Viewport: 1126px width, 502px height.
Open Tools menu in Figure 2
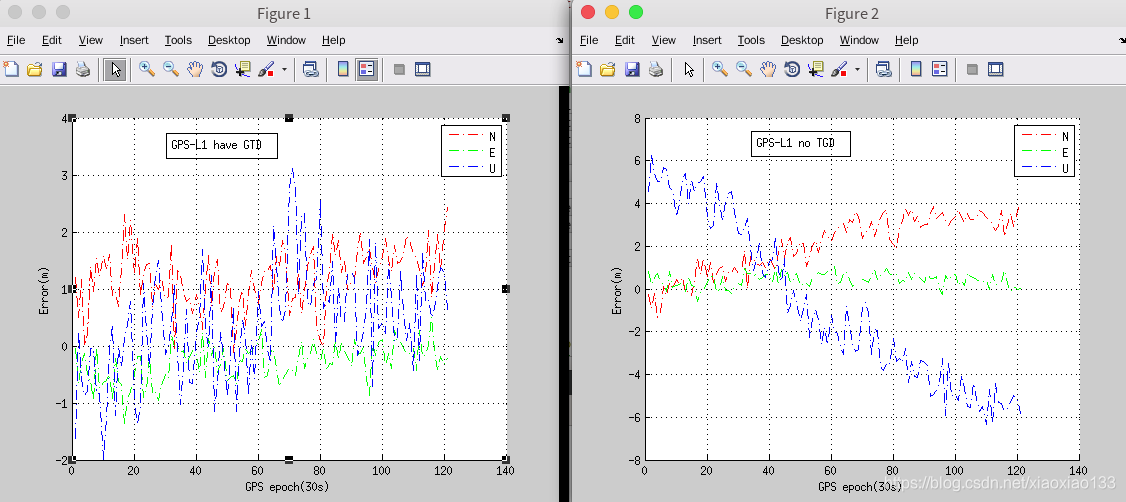751,40
